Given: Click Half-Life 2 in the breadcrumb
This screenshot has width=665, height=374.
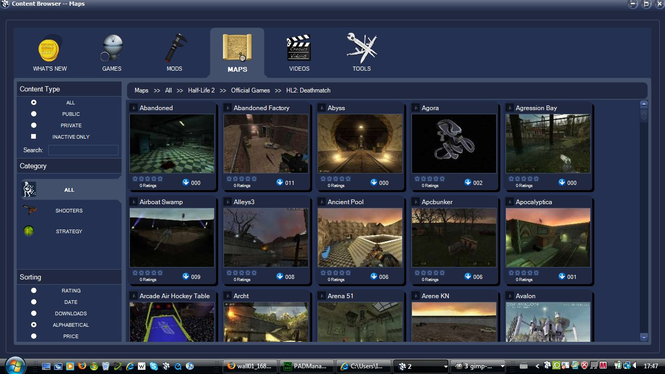Looking at the screenshot, I should point(201,90).
